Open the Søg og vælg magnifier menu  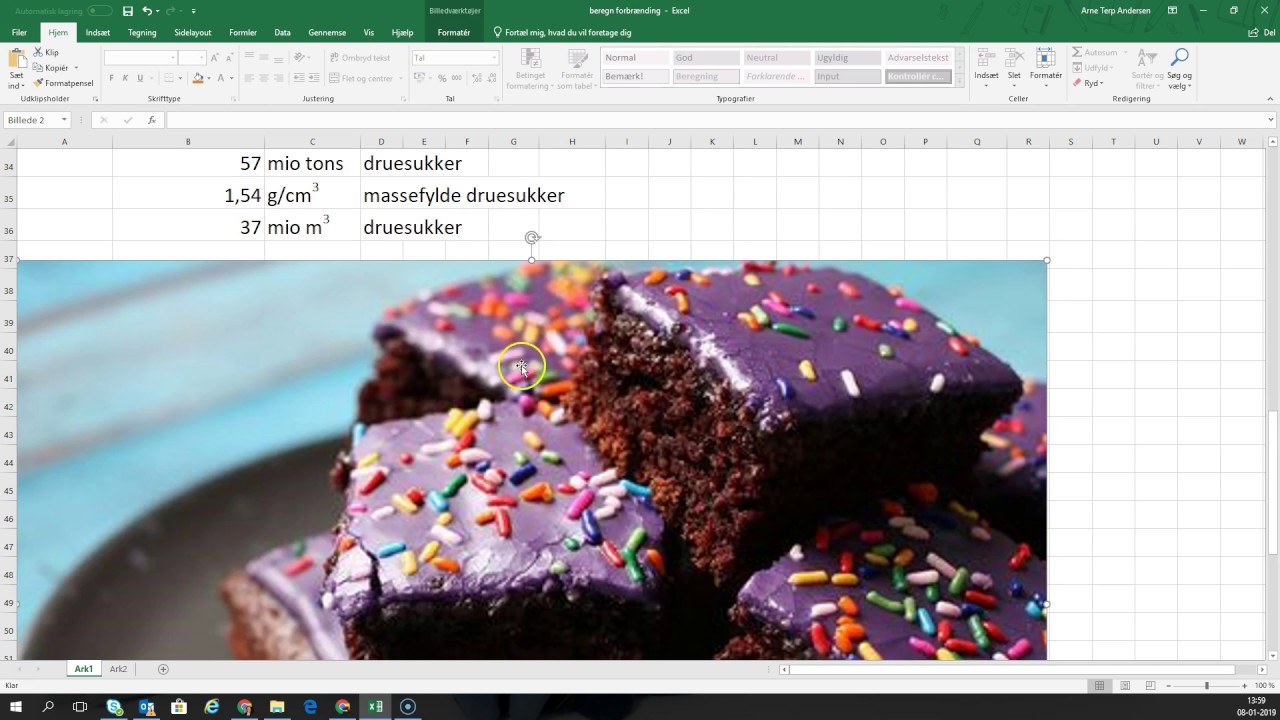tap(1180, 68)
